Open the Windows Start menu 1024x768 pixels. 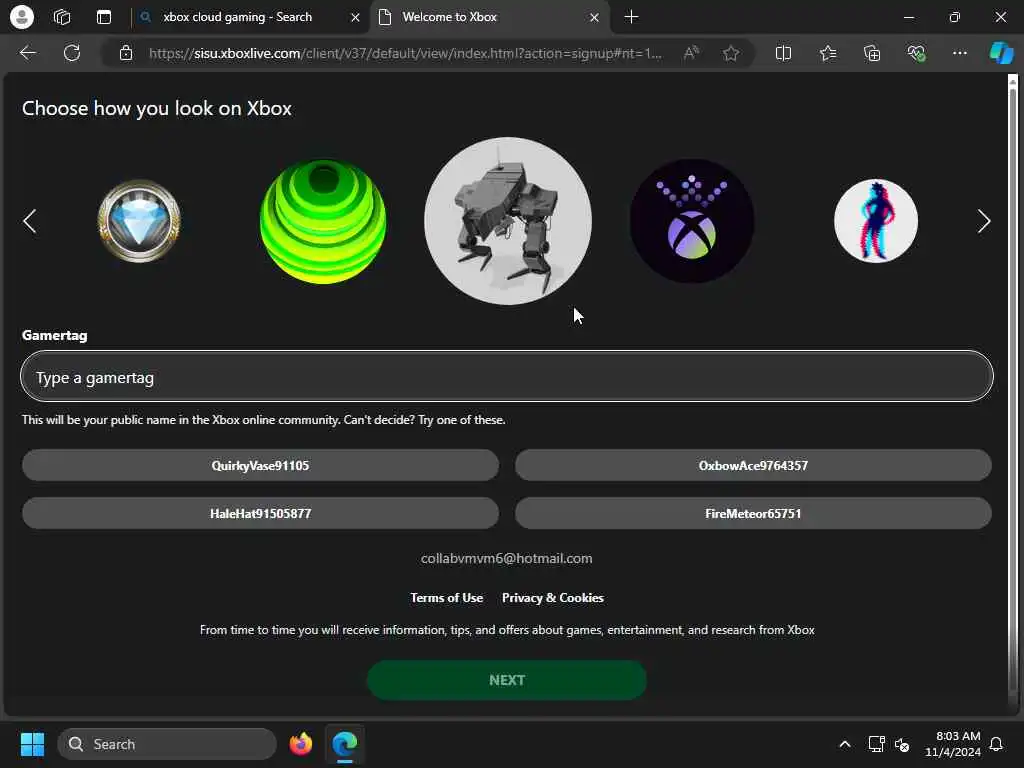point(32,744)
